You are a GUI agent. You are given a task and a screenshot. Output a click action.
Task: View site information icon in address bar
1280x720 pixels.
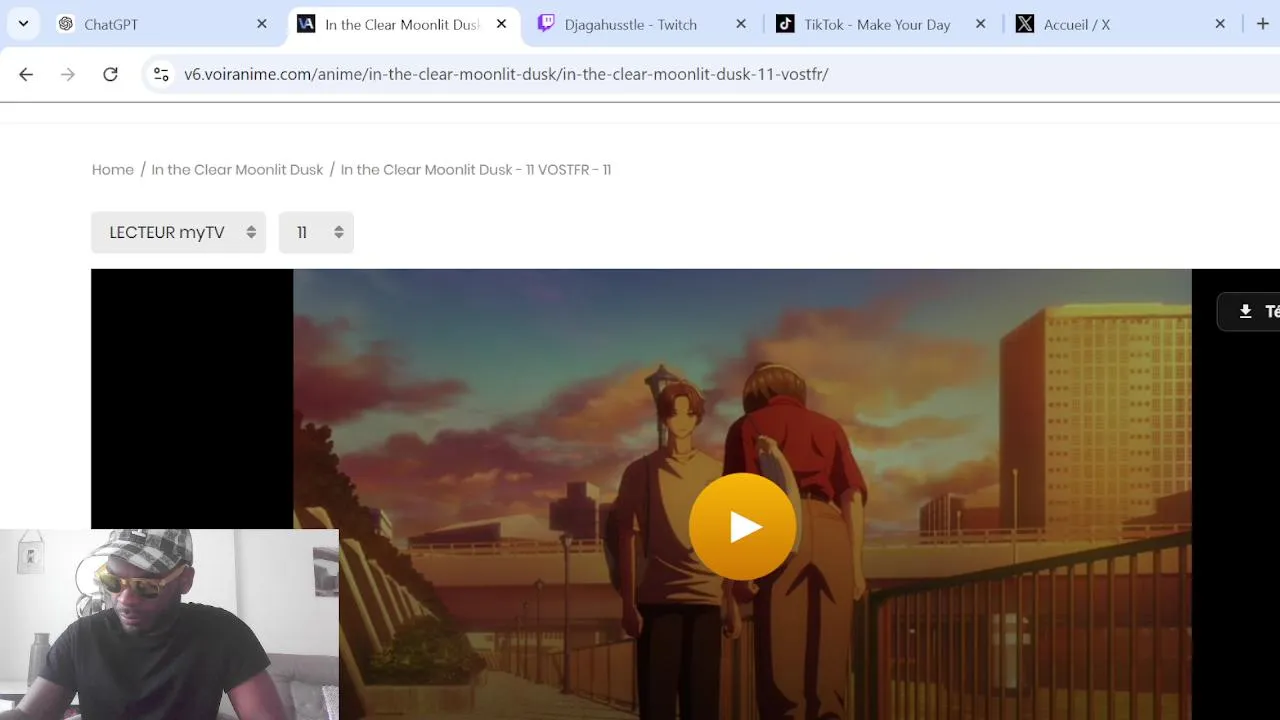[x=161, y=74]
